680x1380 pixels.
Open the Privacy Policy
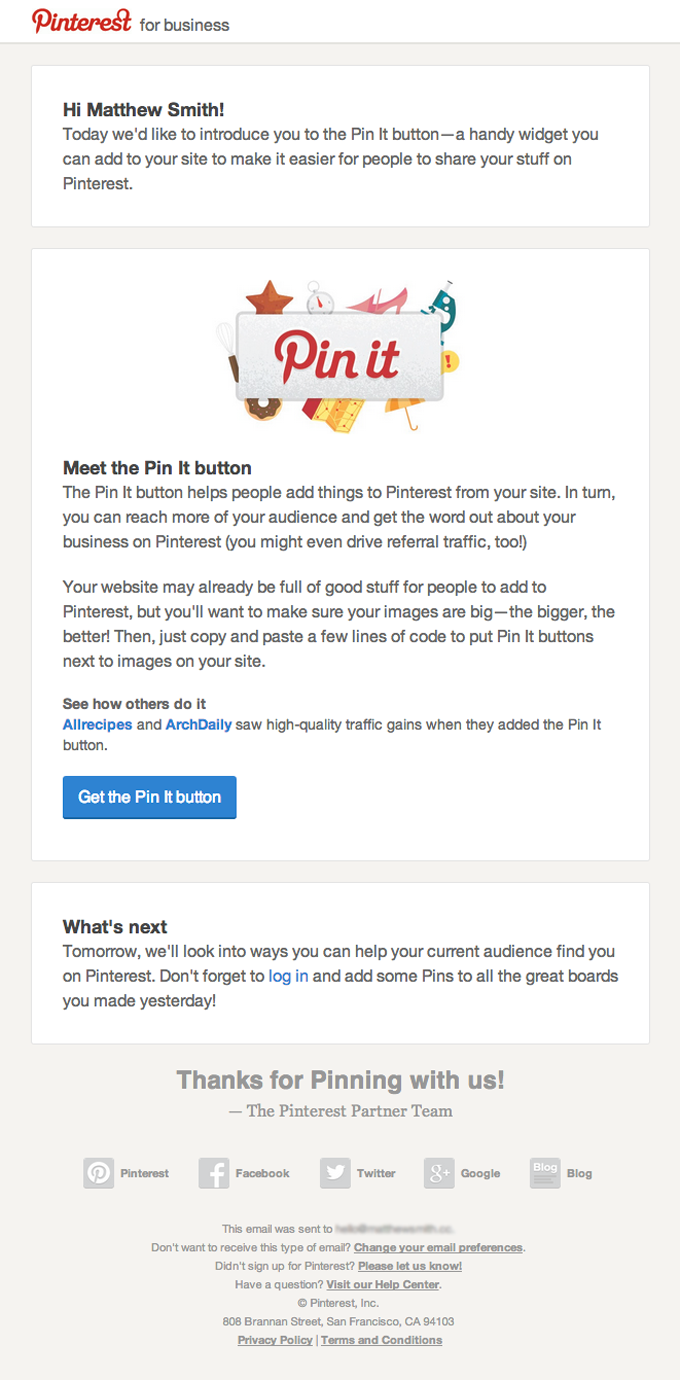(275, 1339)
